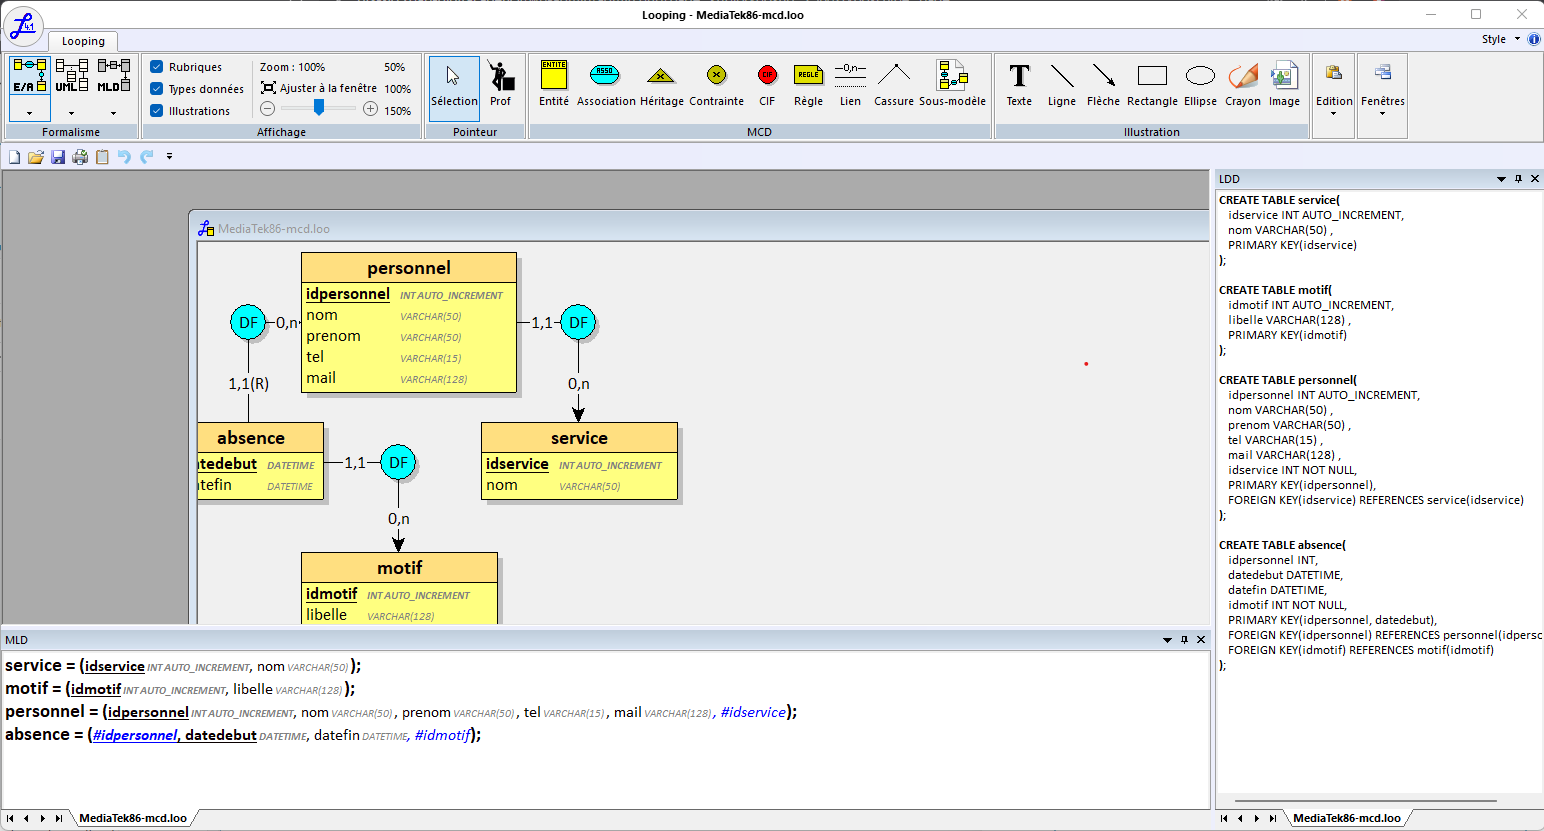Image resolution: width=1544 pixels, height=831 pixels.
Task: Open a file via folder icon
Action: [36, 157]
